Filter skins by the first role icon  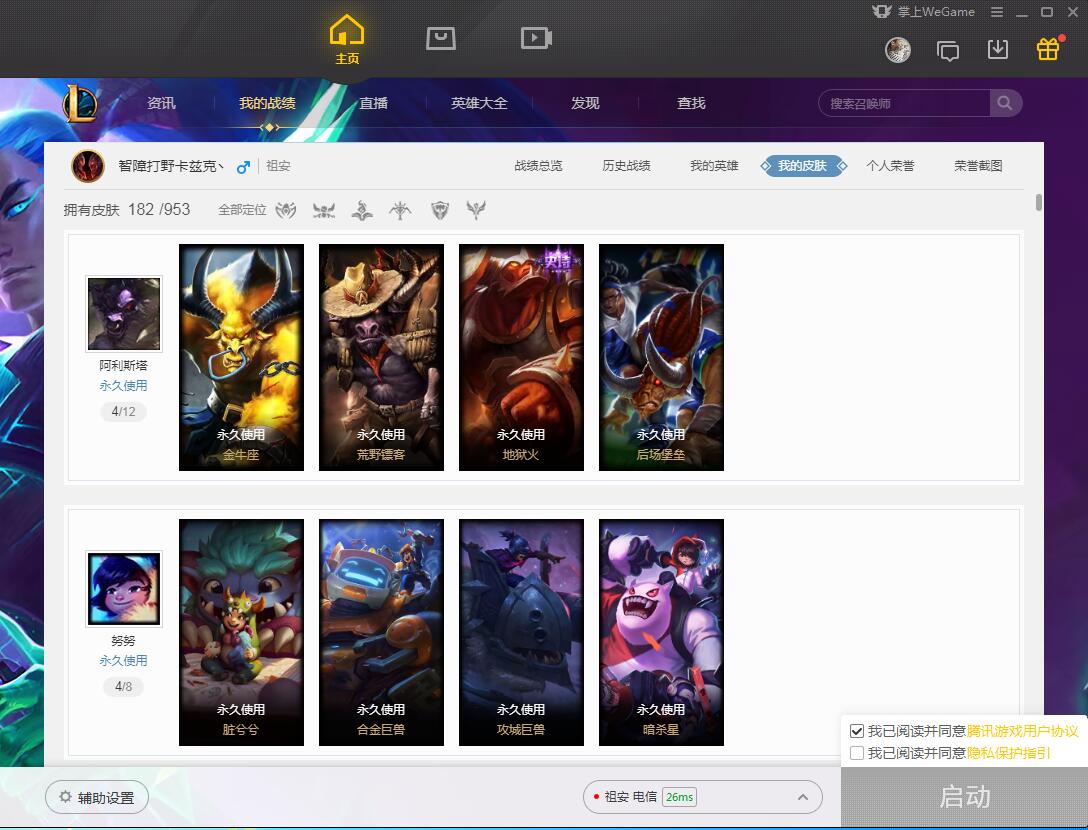coord(286,210)
